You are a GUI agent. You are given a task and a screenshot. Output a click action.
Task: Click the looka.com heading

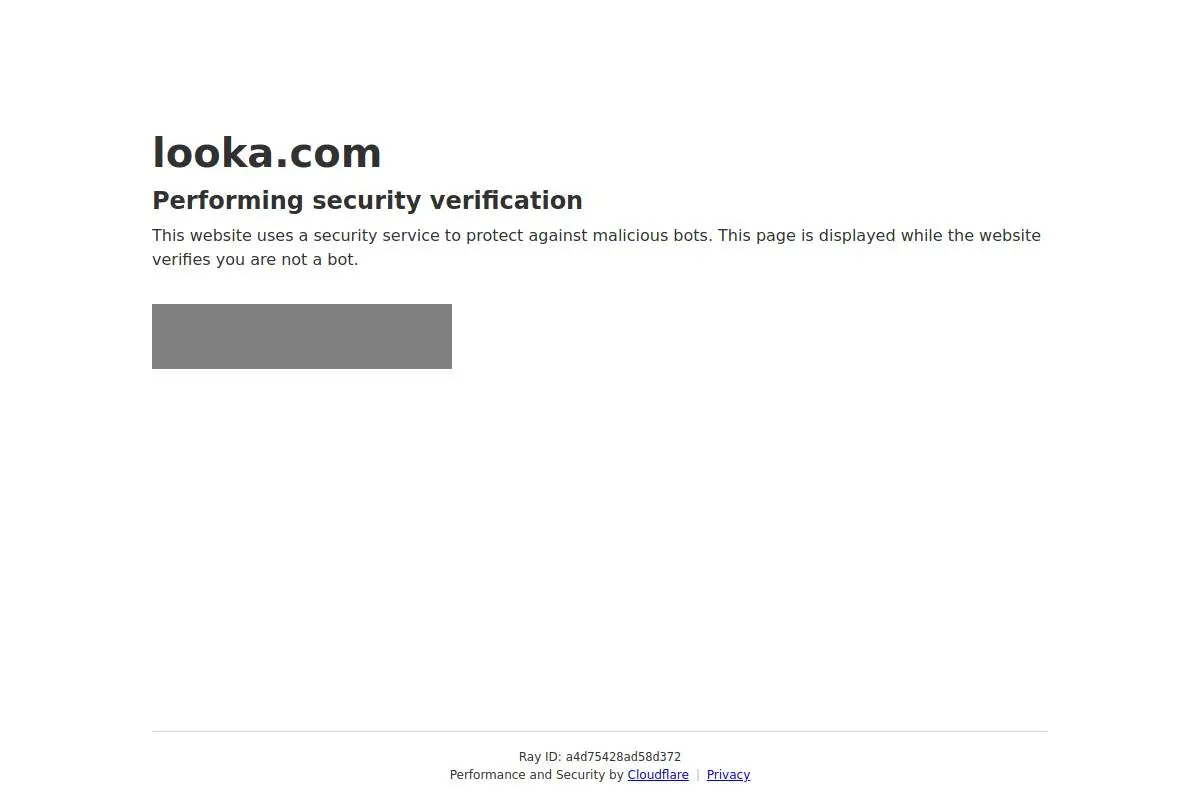coord(267,153)
